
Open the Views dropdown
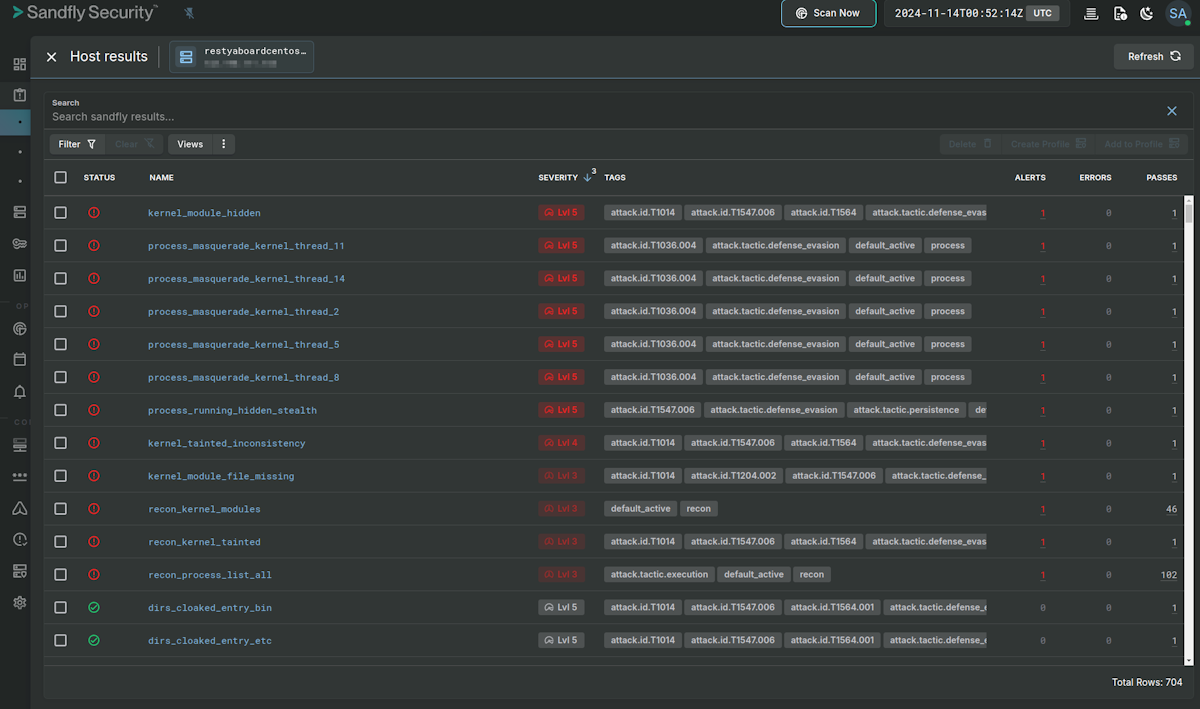189,144
